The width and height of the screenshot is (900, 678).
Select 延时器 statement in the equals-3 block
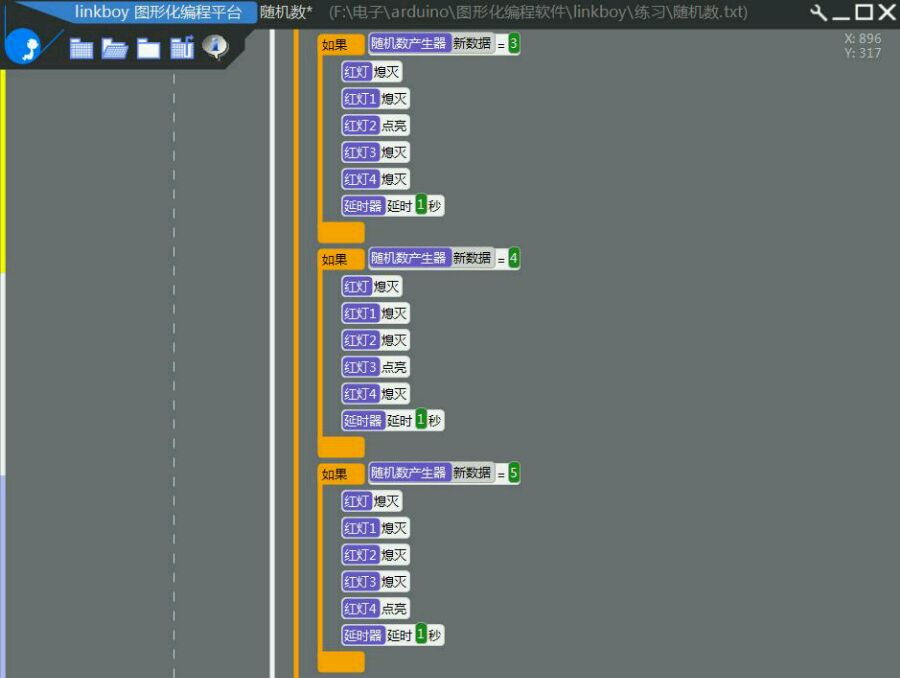[x=393, y=206]
